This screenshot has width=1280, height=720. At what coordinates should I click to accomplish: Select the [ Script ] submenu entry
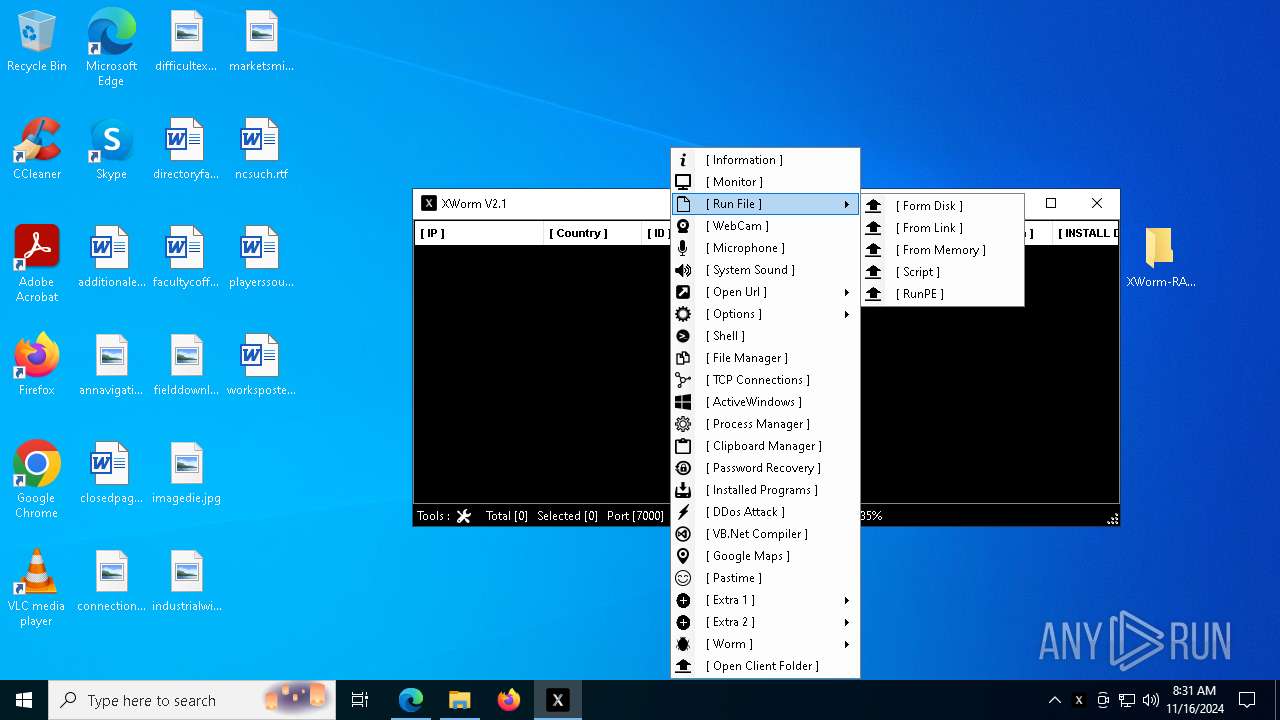click(x=943, y=272)
